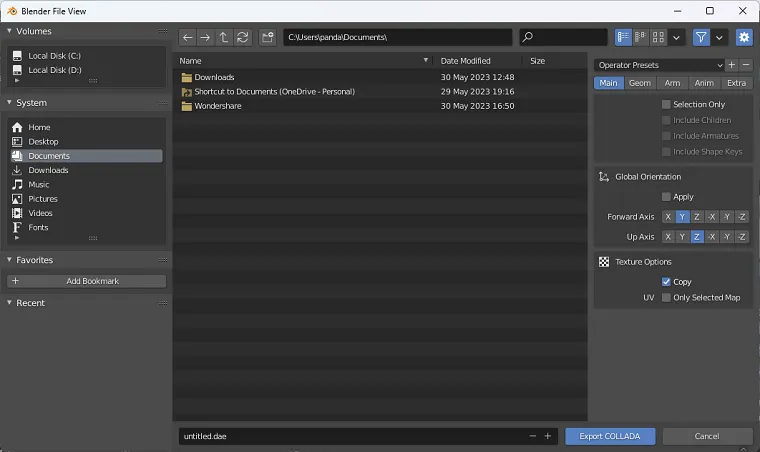Enable UV Only Selected Map
This screenshot has height=452, width=760.
coord(666,297)
